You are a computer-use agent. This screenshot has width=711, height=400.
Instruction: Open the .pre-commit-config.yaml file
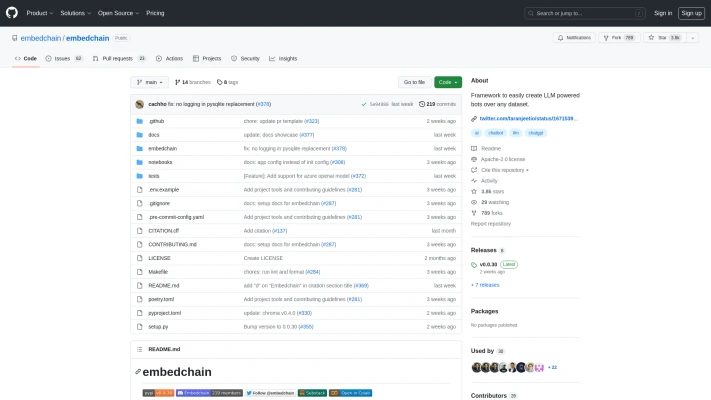click(x=176, y=217)
